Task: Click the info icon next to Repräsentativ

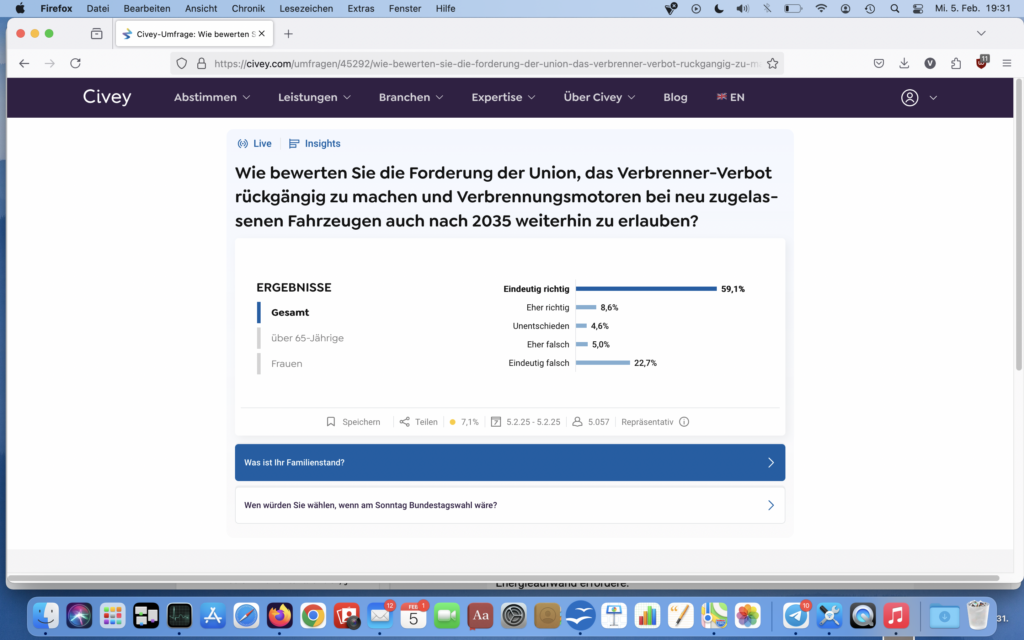Action: [x=684, y=422]
